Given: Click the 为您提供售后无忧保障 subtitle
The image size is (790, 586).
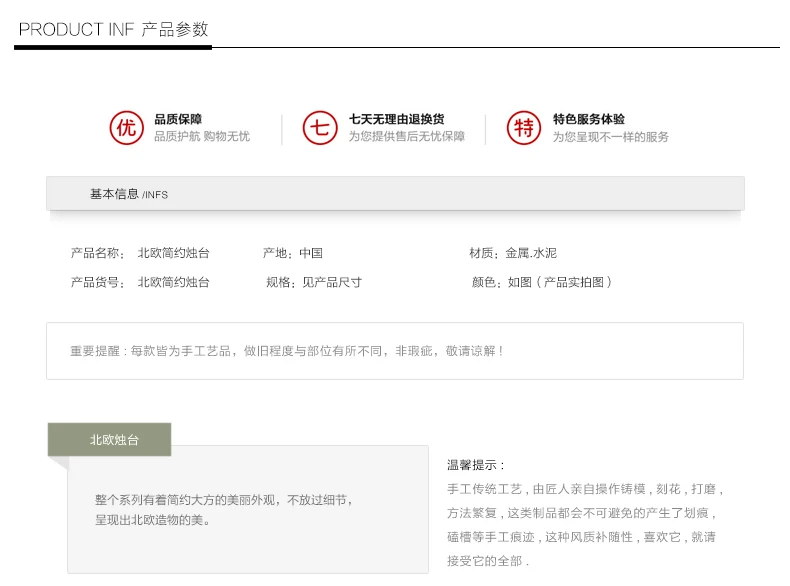Looking at the screenshot, I should [407, 137].
